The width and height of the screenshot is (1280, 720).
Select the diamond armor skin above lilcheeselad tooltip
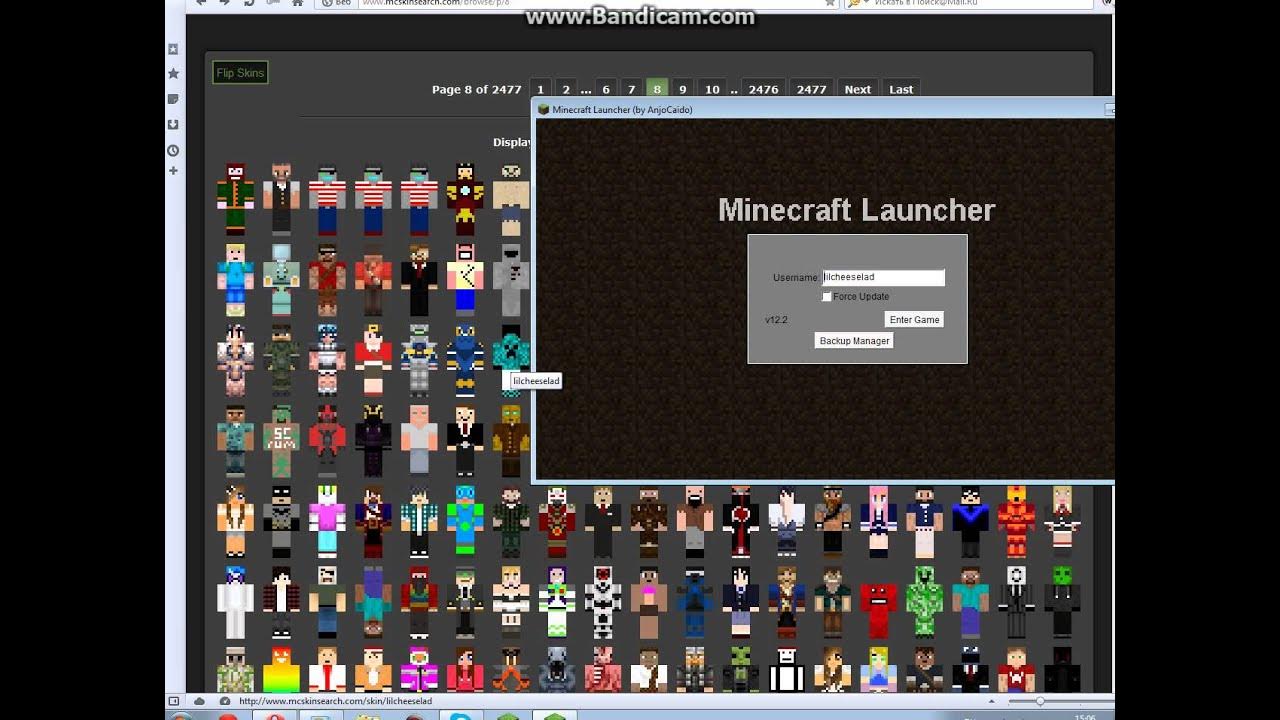point(510,350)
